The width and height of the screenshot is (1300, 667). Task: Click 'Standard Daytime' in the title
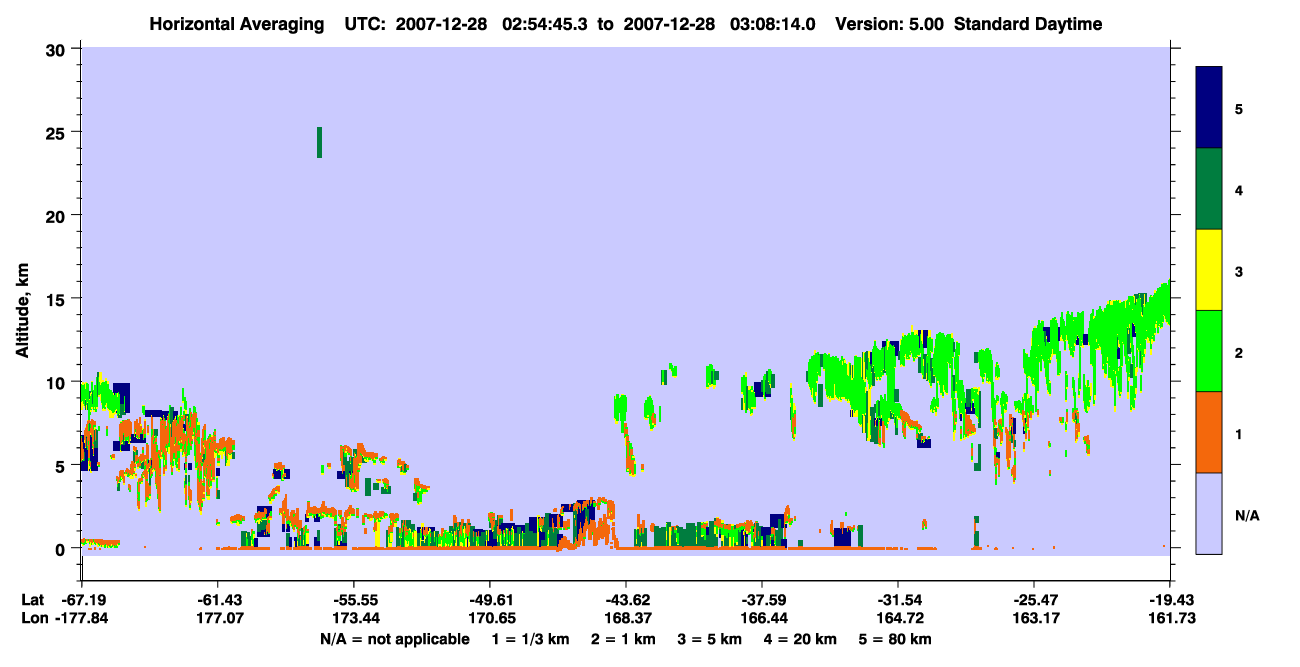[1028, 24]
